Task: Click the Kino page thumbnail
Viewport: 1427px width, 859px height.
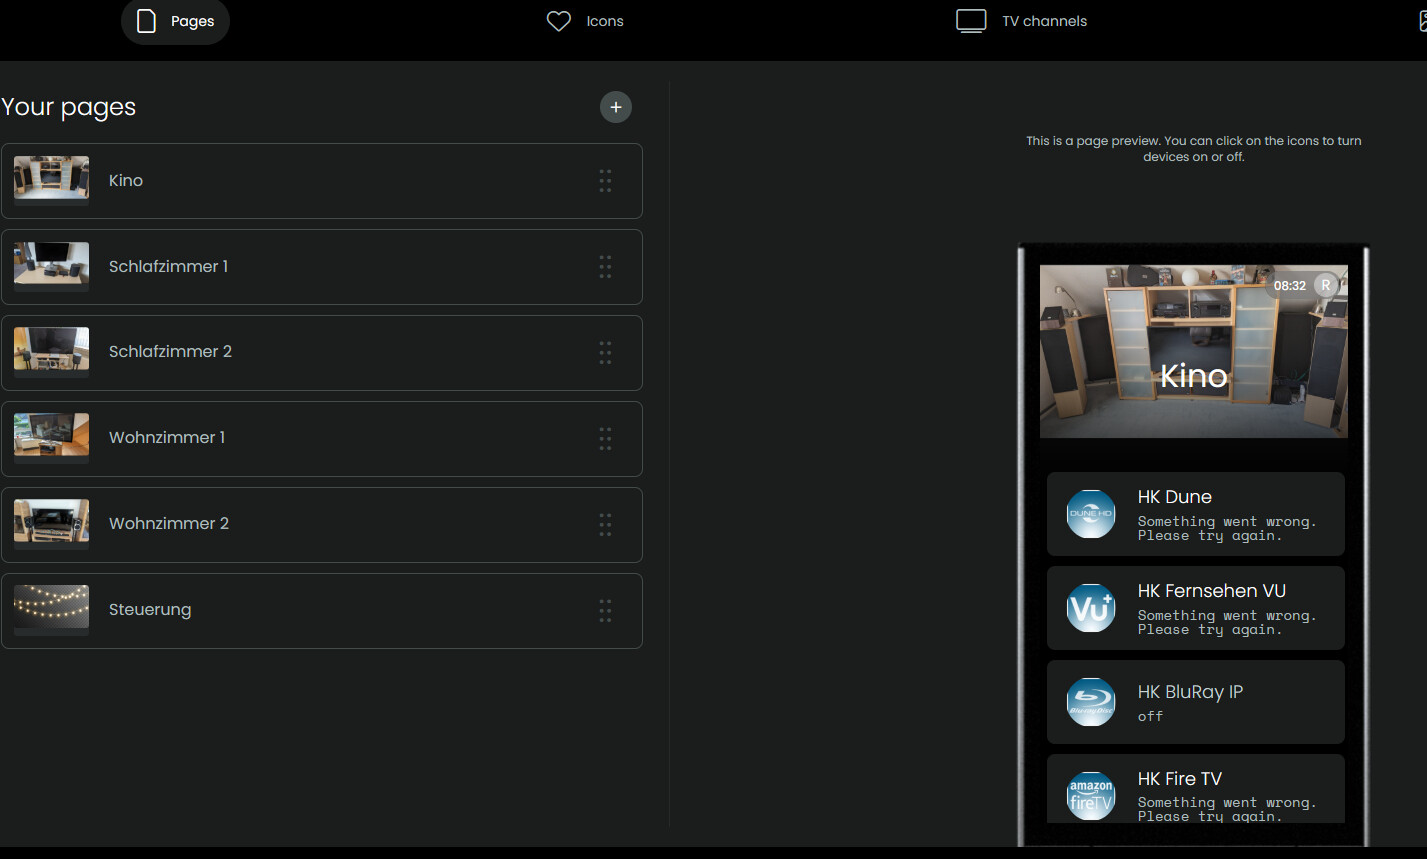Action: 51,181
